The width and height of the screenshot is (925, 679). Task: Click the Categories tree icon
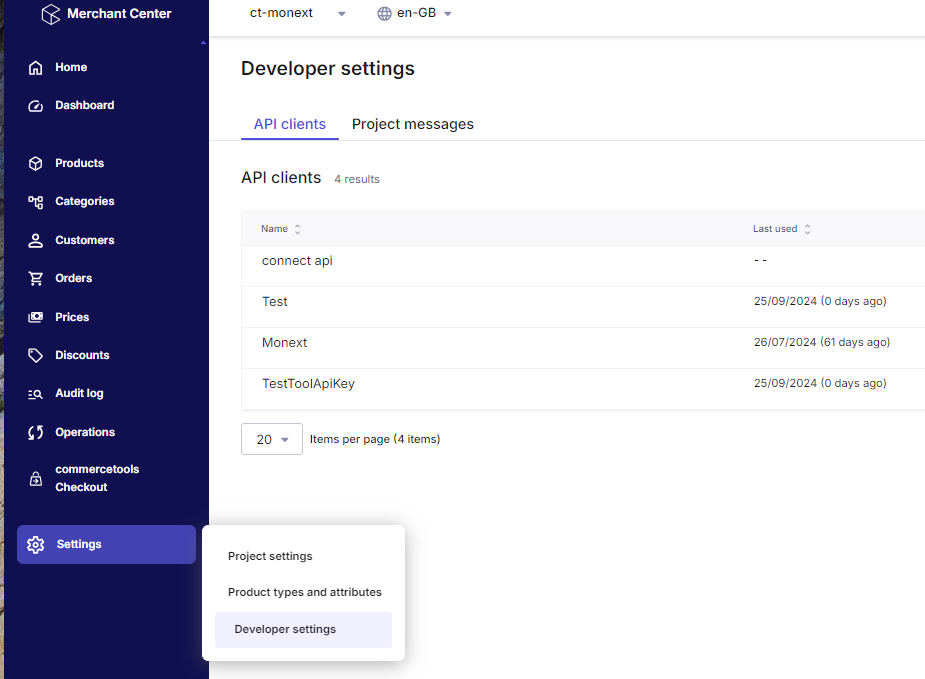(x=35, y=202)
